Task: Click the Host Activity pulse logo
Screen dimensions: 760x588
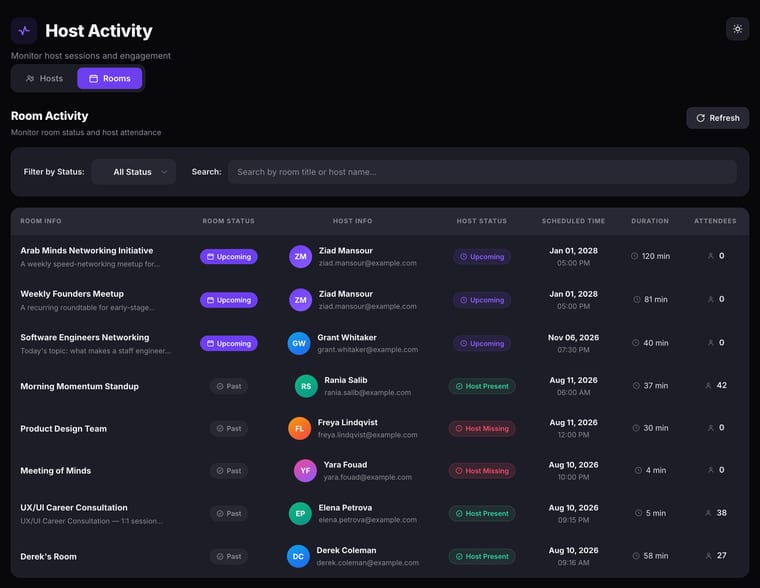Action: pos(24,31)
